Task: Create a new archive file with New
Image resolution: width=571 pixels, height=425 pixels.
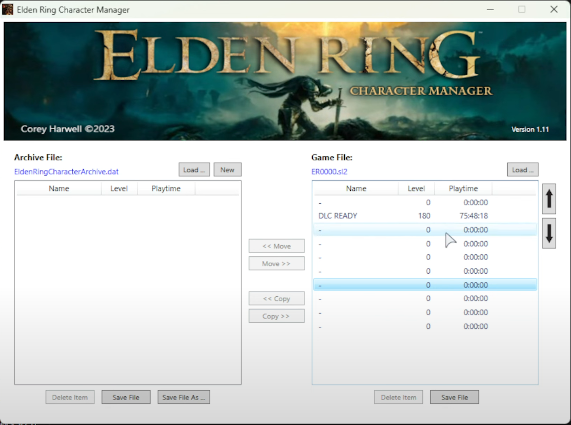Action: pos(227,170)
